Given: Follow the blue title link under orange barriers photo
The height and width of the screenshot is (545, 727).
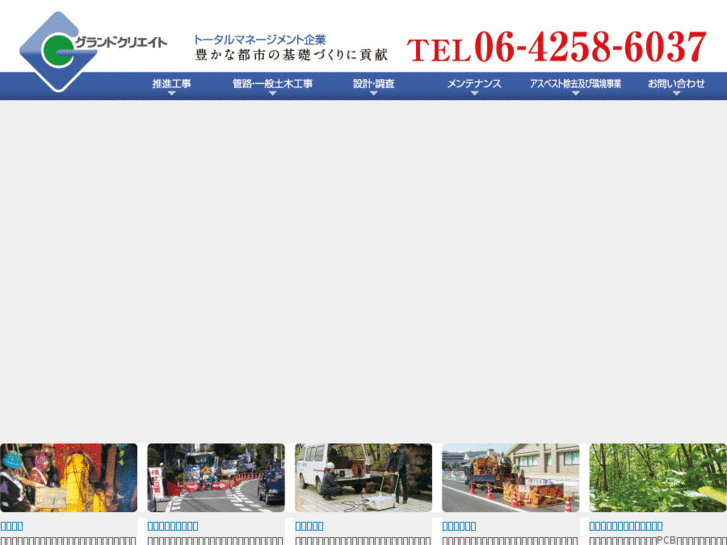Looking at the screenshot, I should point(459,526).
